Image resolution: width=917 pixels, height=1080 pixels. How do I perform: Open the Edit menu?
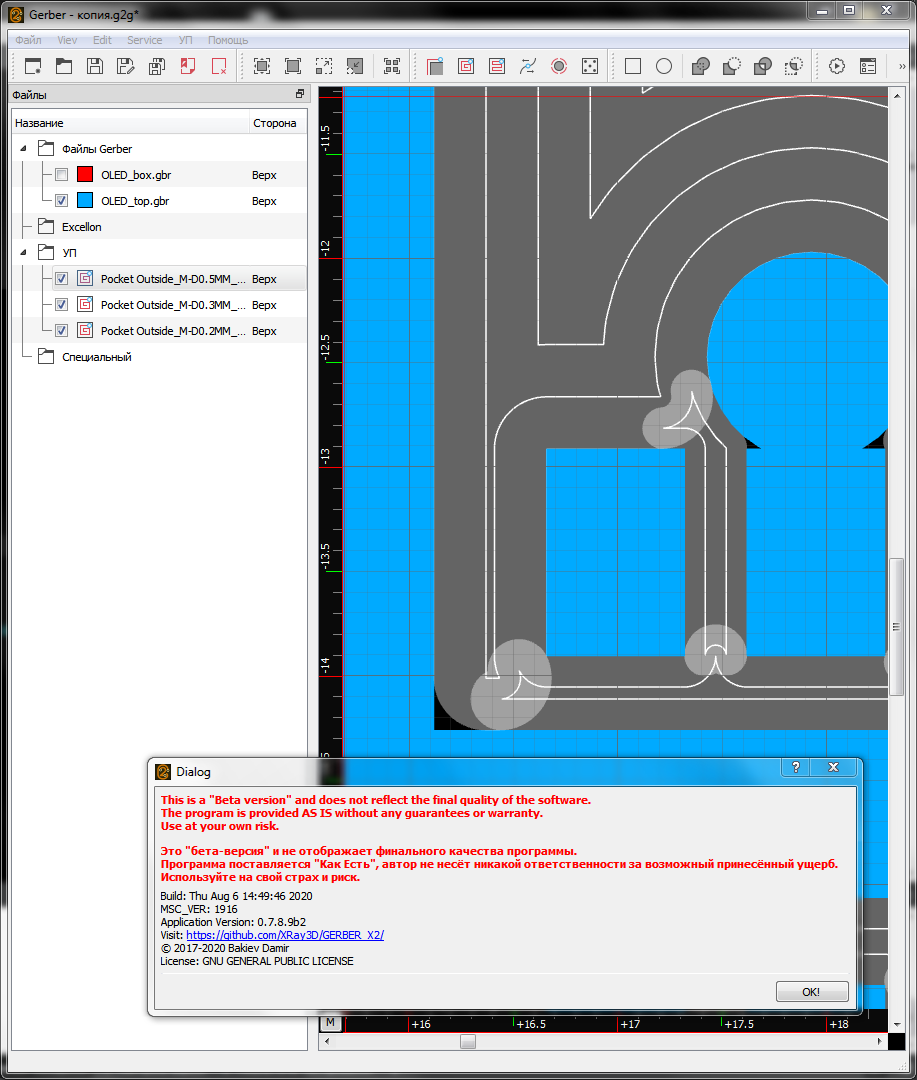102,40
